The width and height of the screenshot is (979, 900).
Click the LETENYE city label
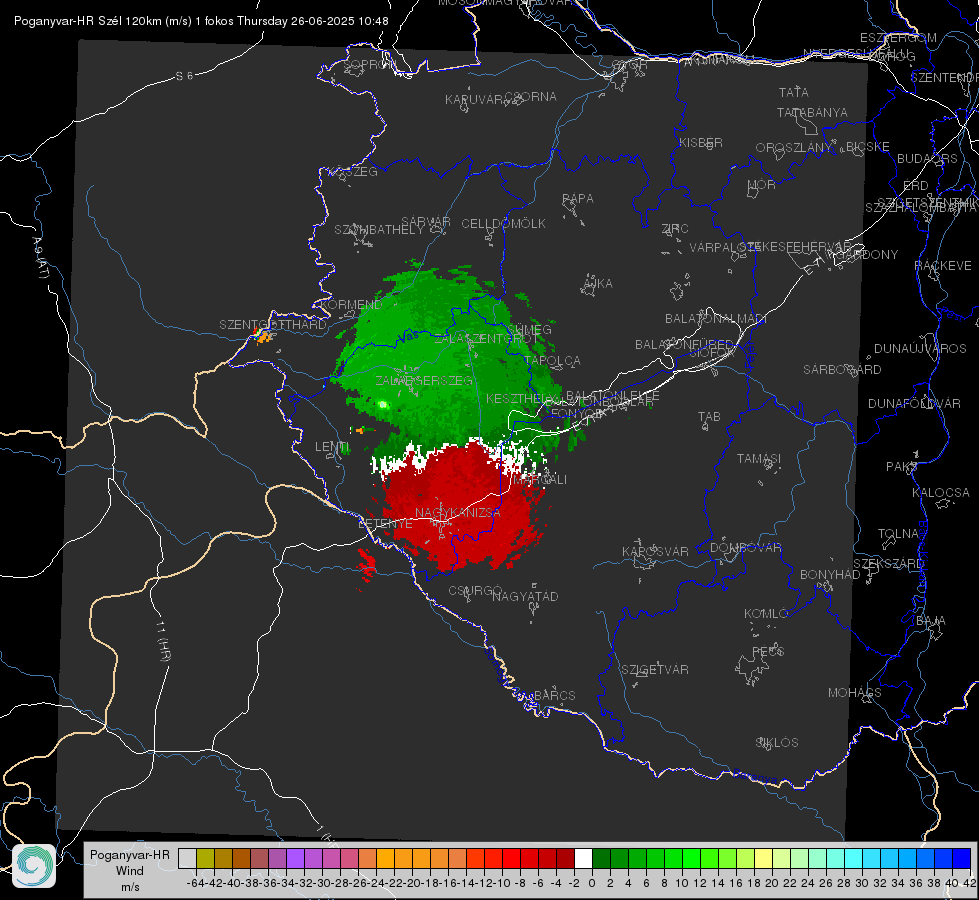pos(385,524)
